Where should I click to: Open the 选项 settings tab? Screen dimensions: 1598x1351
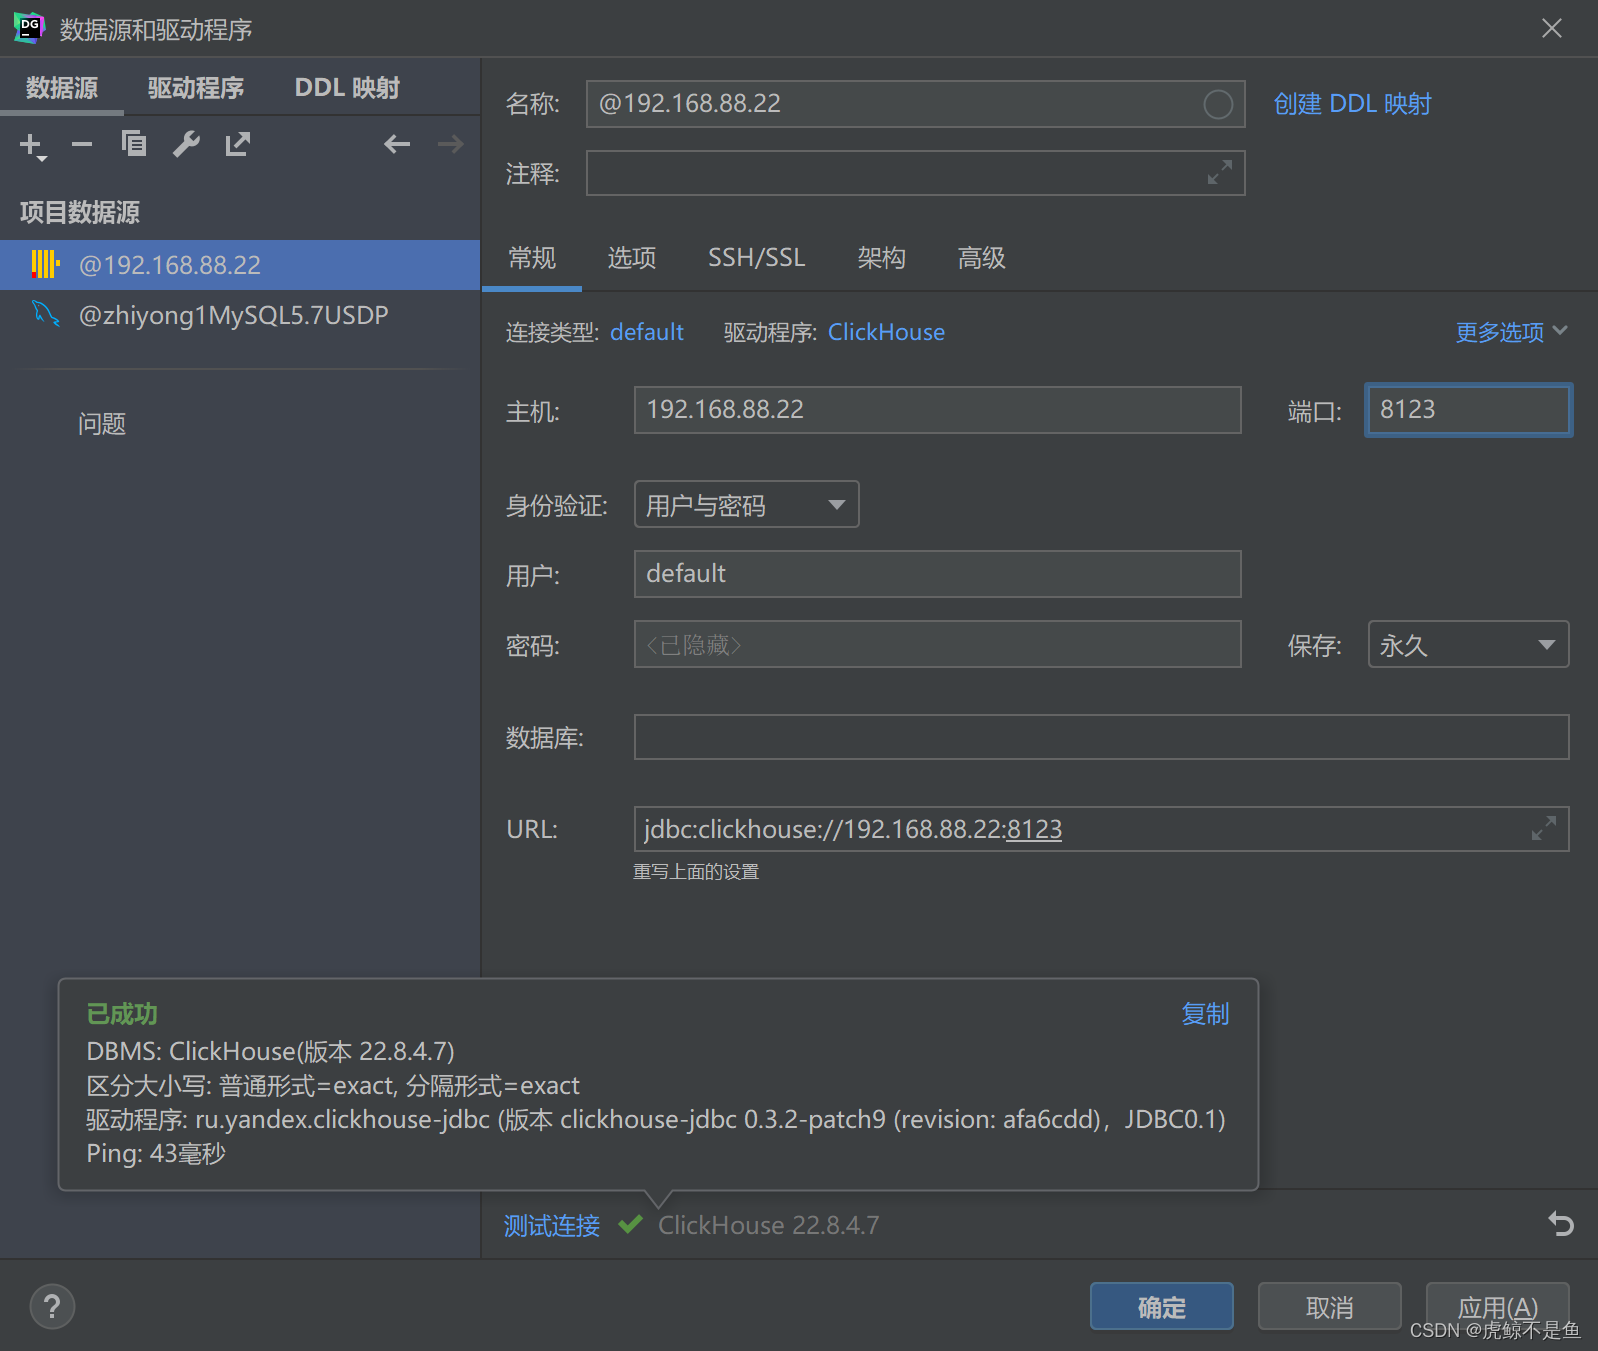point(632,258)
